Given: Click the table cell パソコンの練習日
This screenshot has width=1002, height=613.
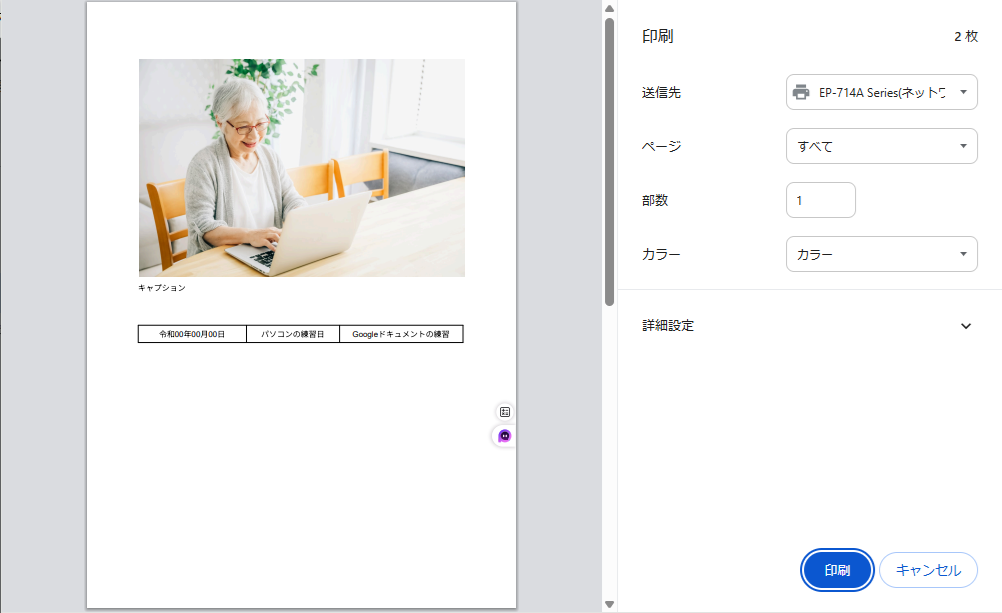Looking at the screenshot, I should 293,333.
